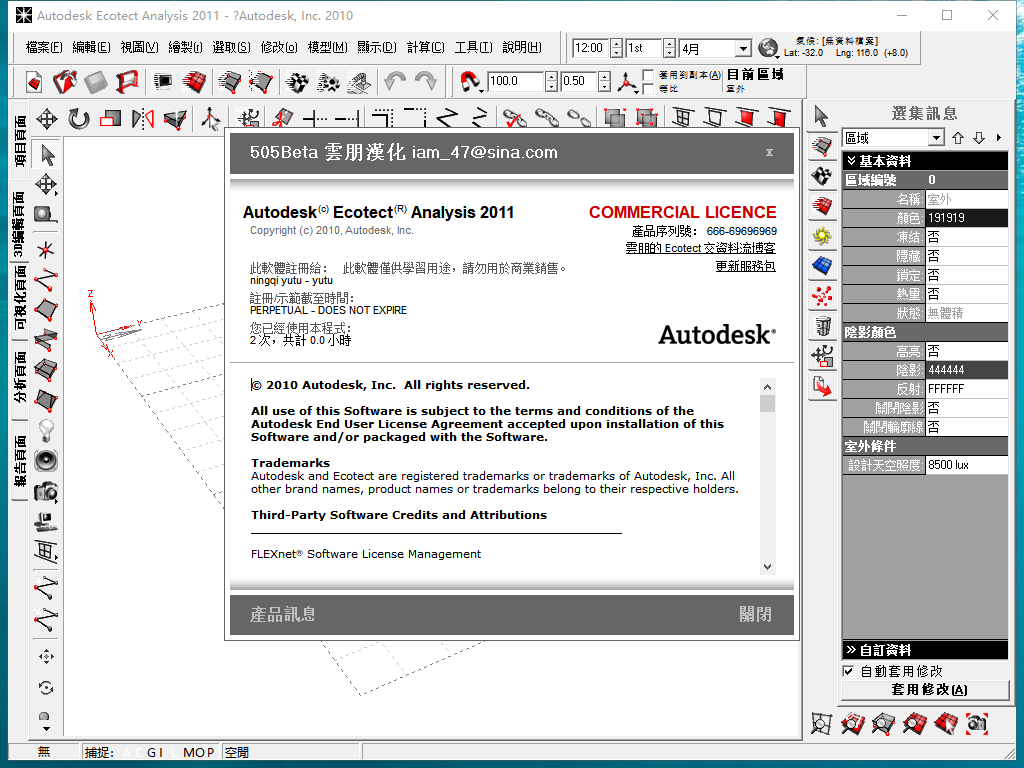
Task: Click the license text scrollbar down arrow
Action: 767,567
